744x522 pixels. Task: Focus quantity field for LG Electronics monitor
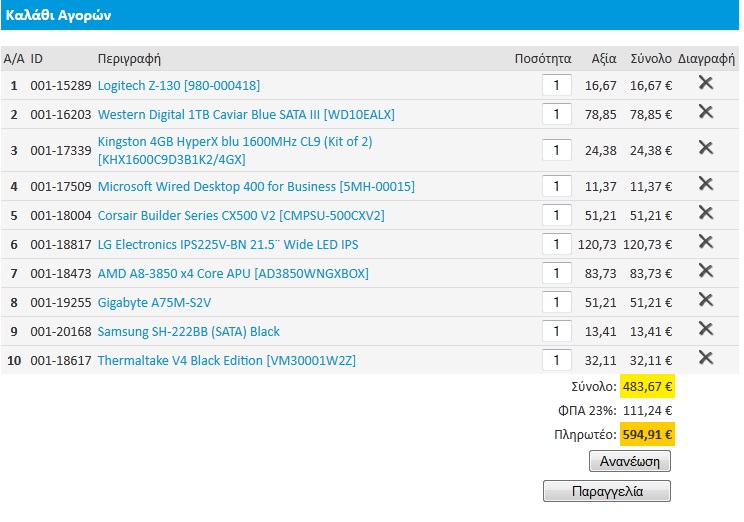557,244
